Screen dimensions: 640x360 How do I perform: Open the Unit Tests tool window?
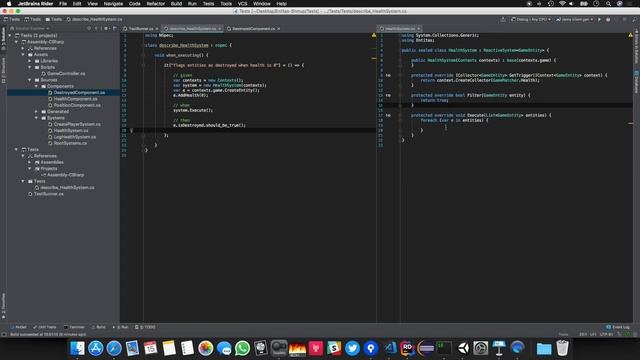[44, 327]
